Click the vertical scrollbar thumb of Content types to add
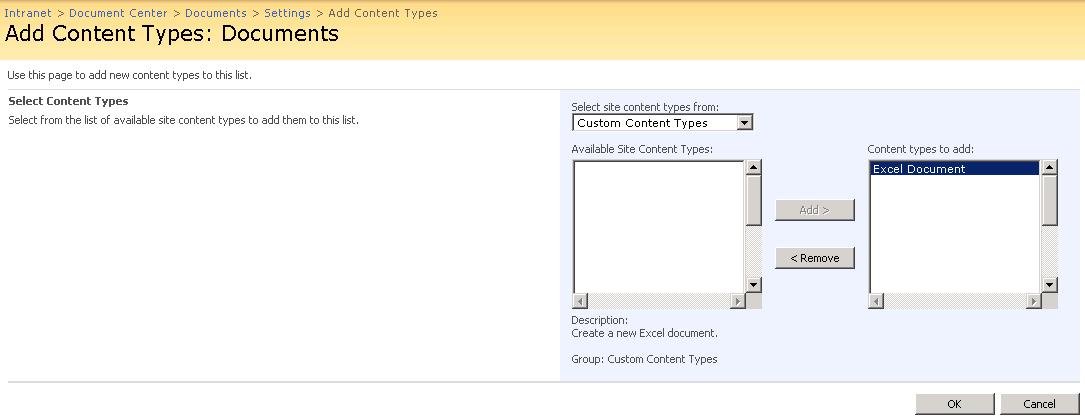The height and width of the screenshot is (420, 1085). (x=1050, y=200)
